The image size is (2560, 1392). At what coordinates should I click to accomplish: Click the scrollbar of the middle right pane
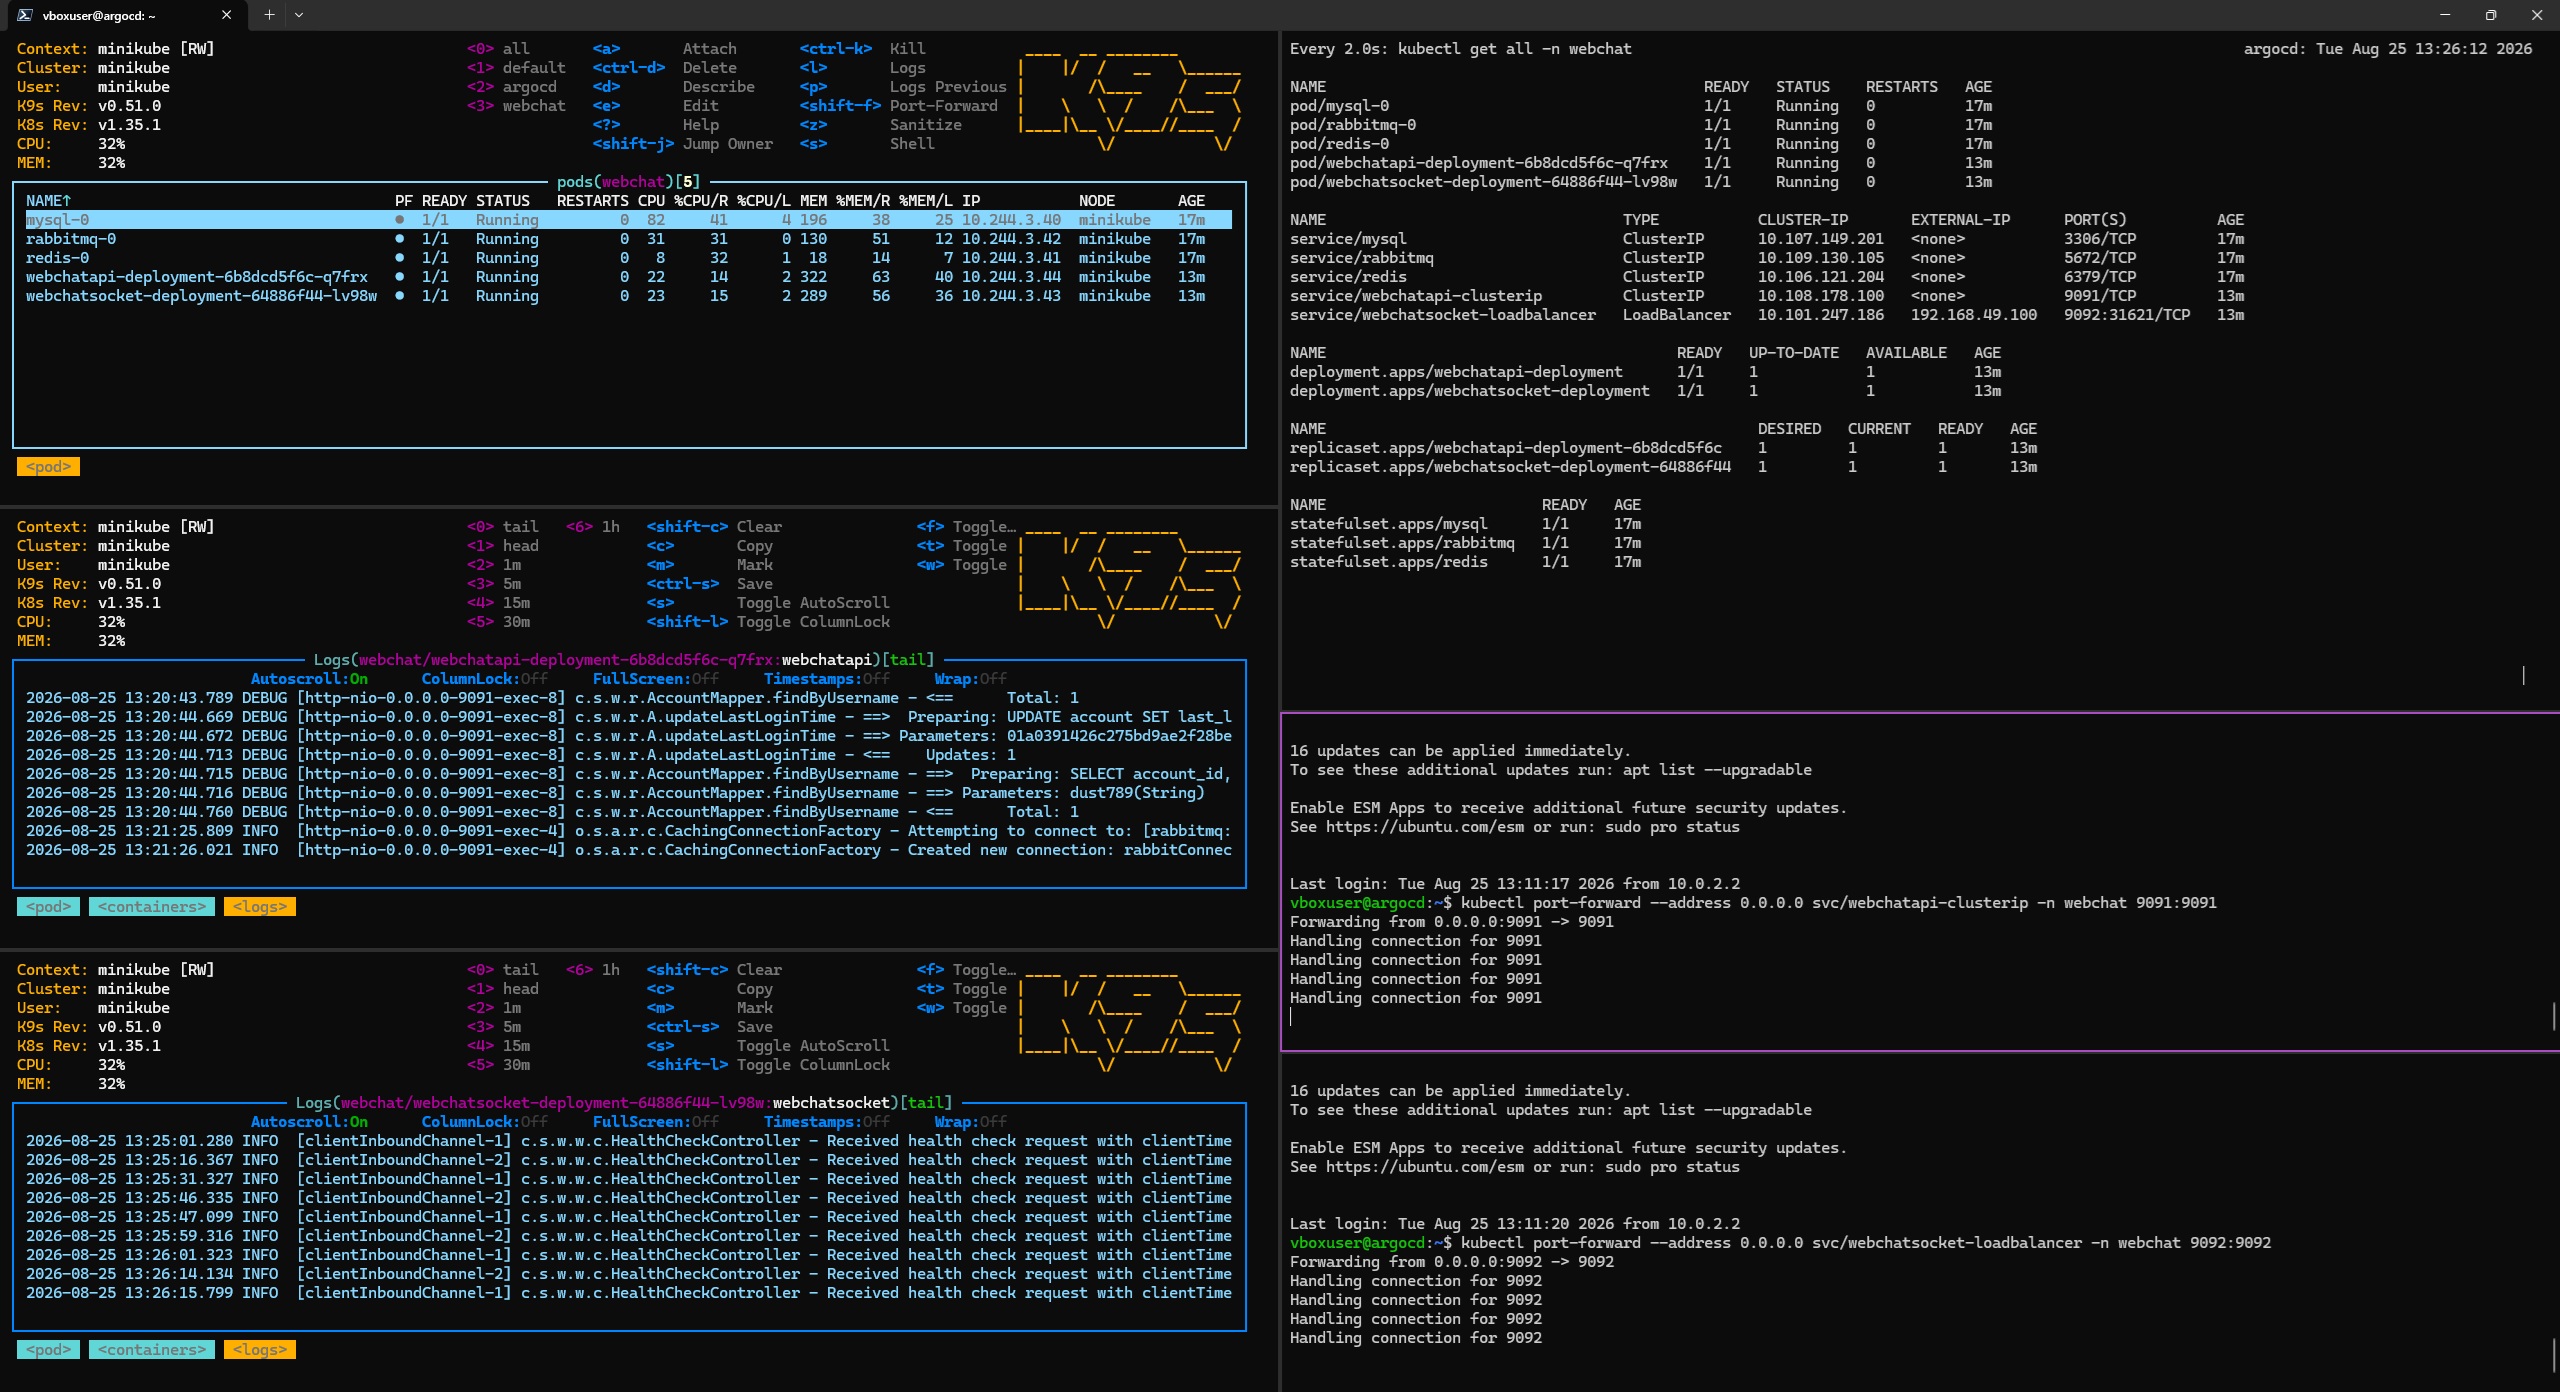click(2553, 1017)
